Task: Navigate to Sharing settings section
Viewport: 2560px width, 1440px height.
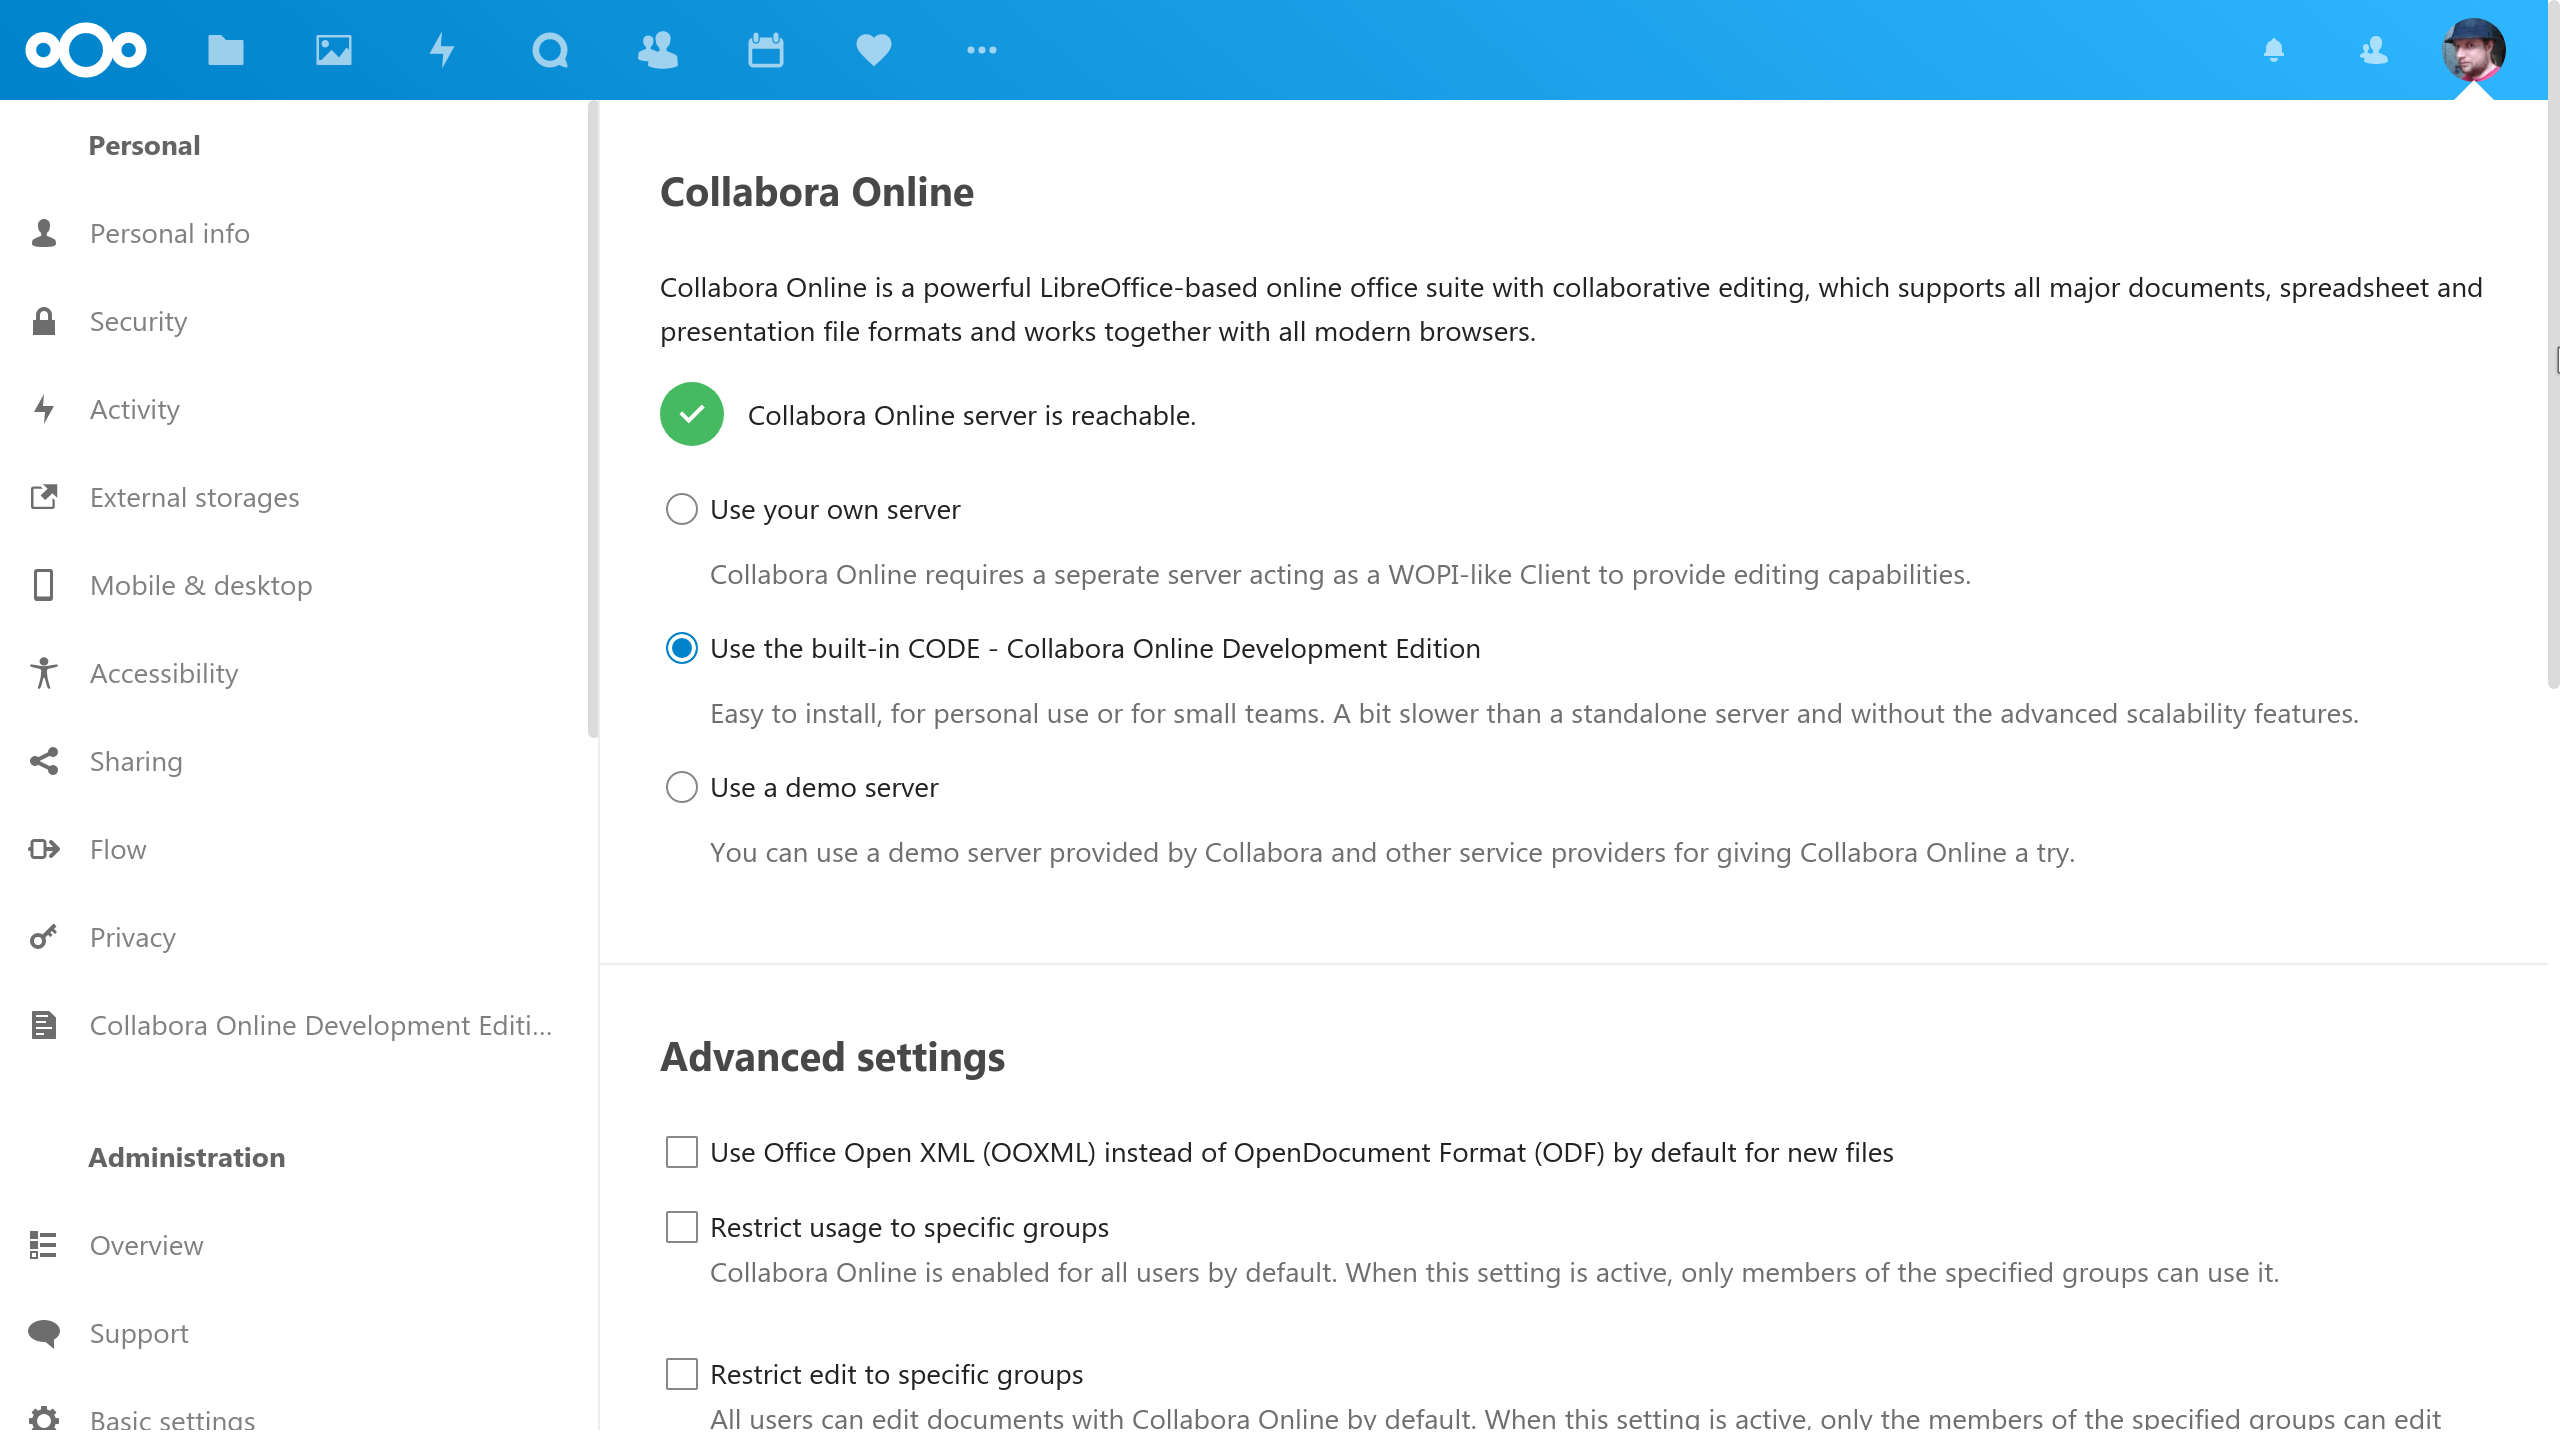Action: pyautogui.click(x=135, y=761)
